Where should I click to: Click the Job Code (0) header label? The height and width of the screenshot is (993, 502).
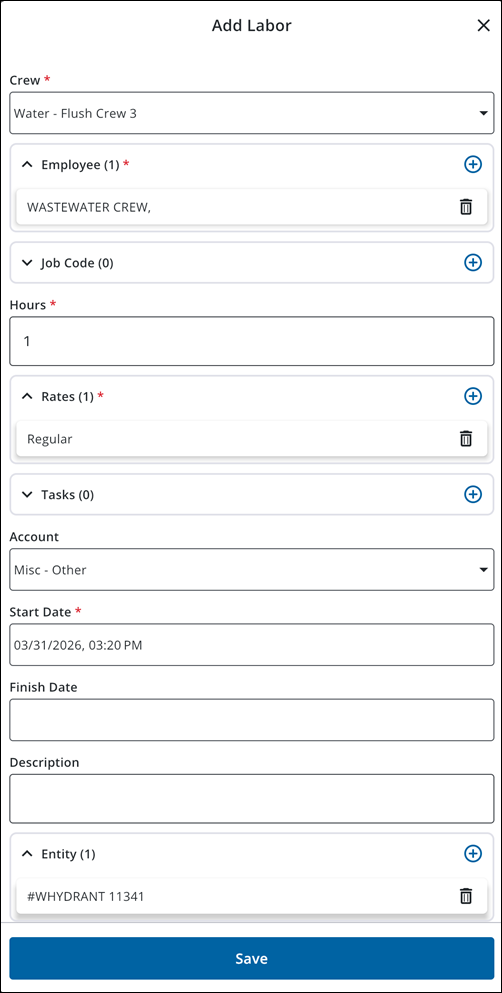click(77, 263)
